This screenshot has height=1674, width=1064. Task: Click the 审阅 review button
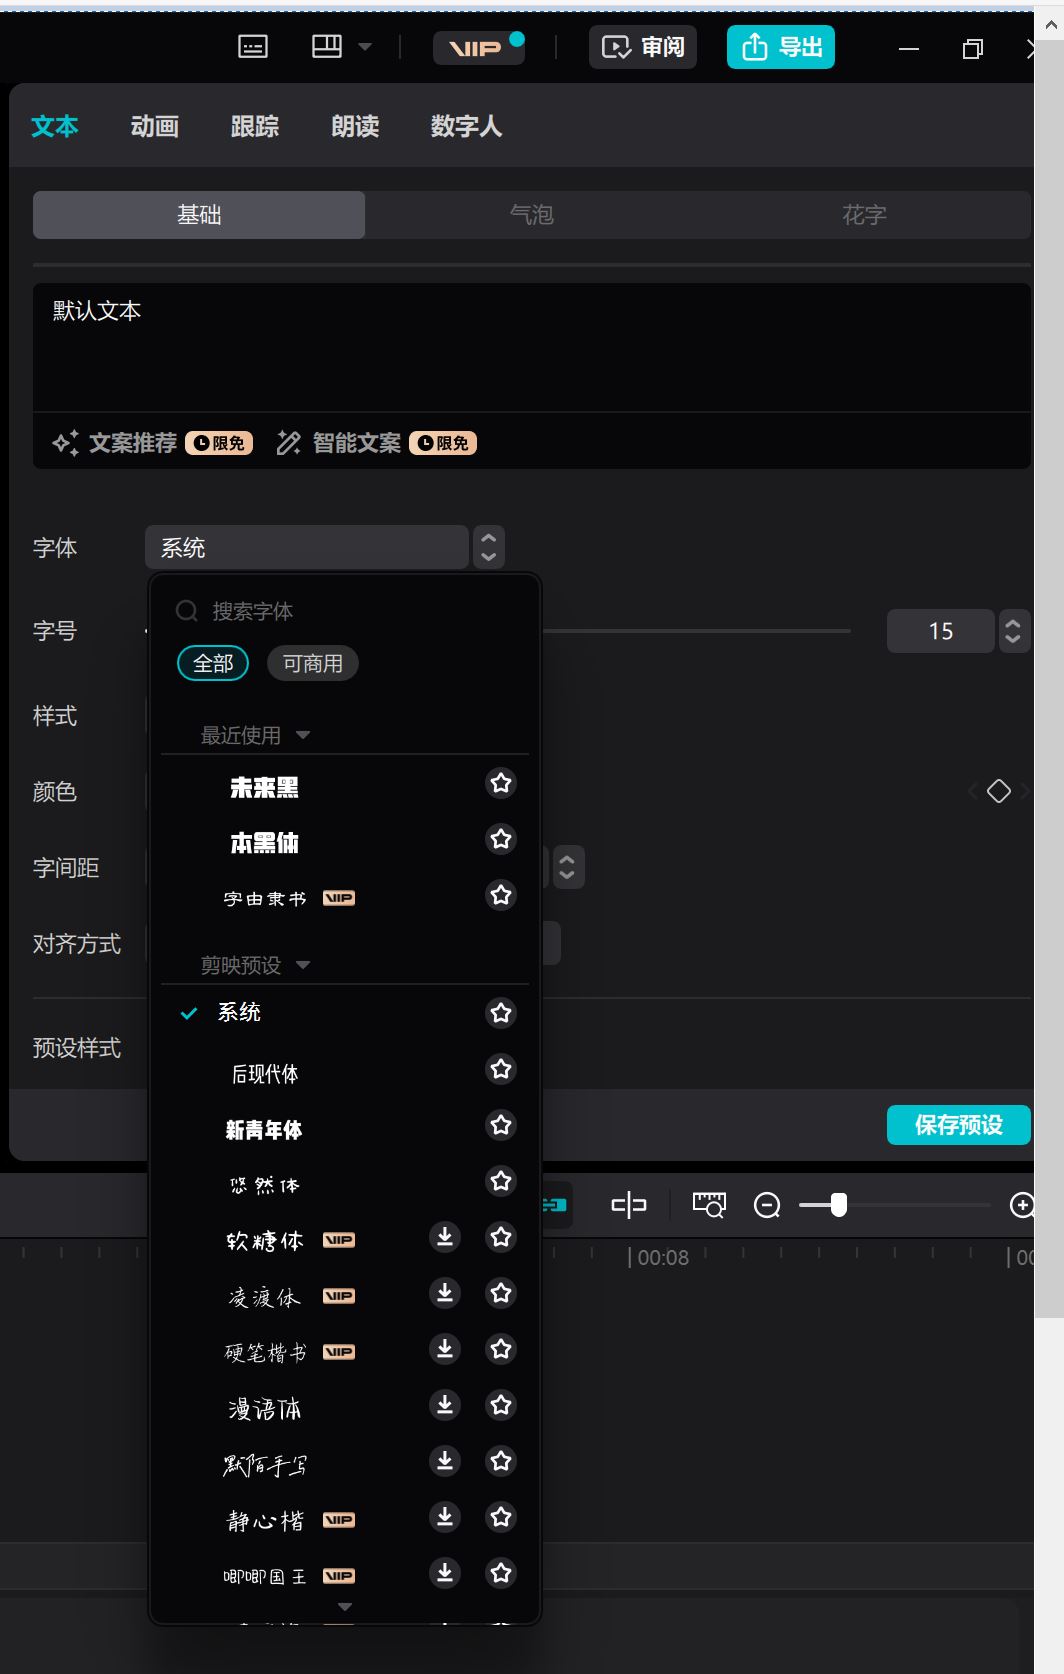pyautogui.click(x=643, y=47)
